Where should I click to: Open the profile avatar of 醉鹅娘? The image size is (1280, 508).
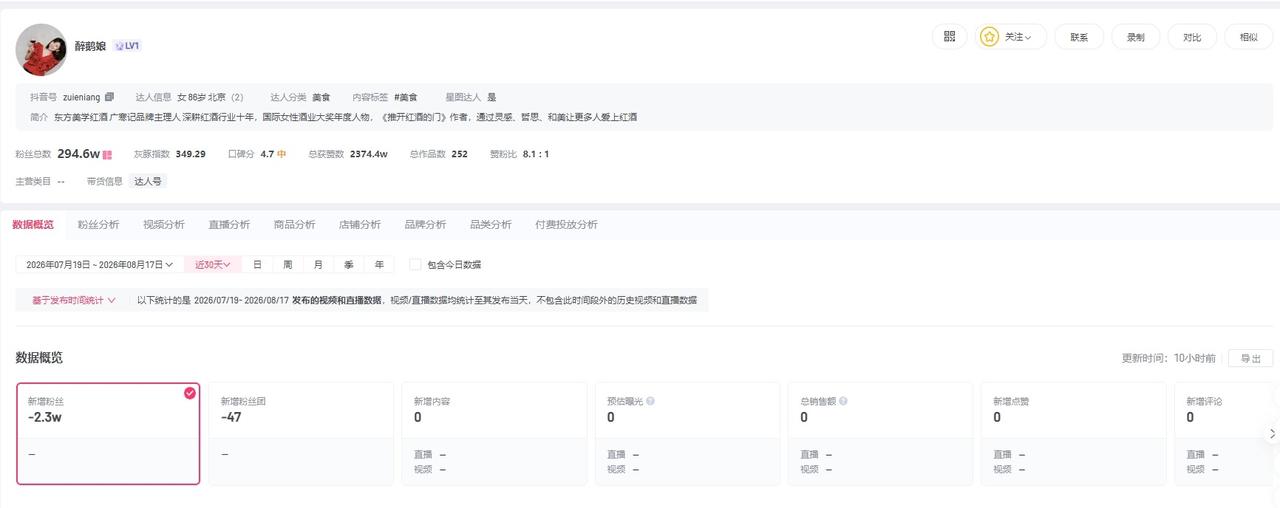(41, 50)
